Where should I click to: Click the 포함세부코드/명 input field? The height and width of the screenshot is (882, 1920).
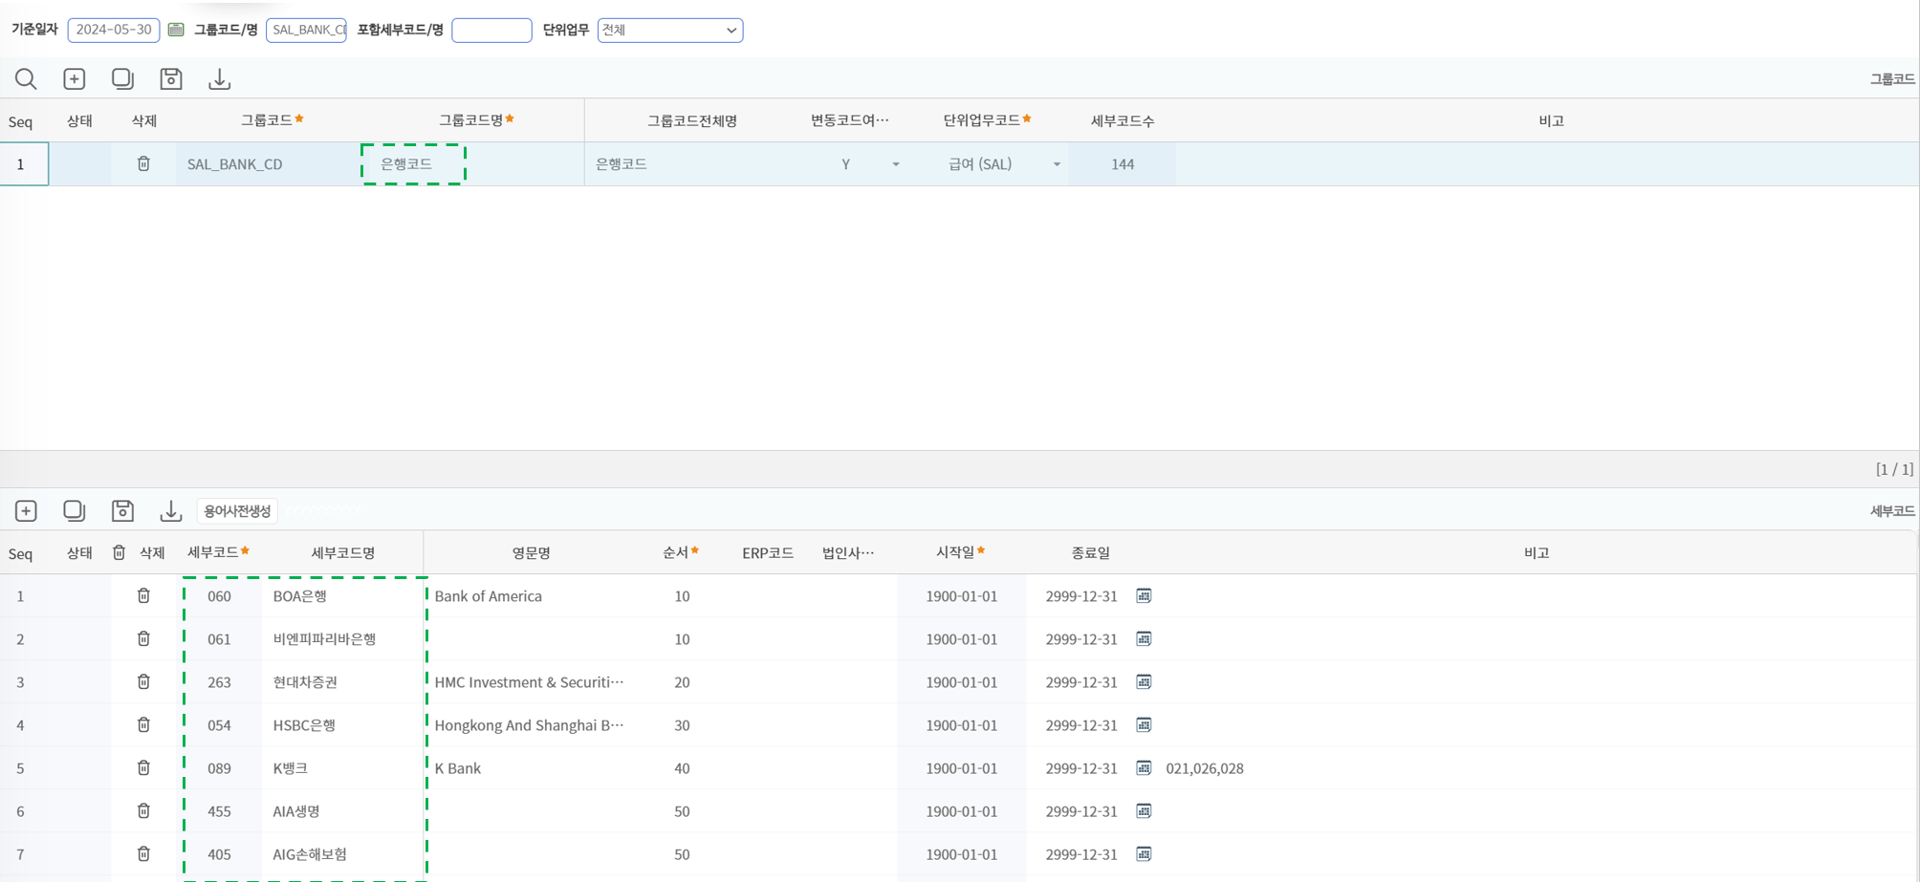492,30
